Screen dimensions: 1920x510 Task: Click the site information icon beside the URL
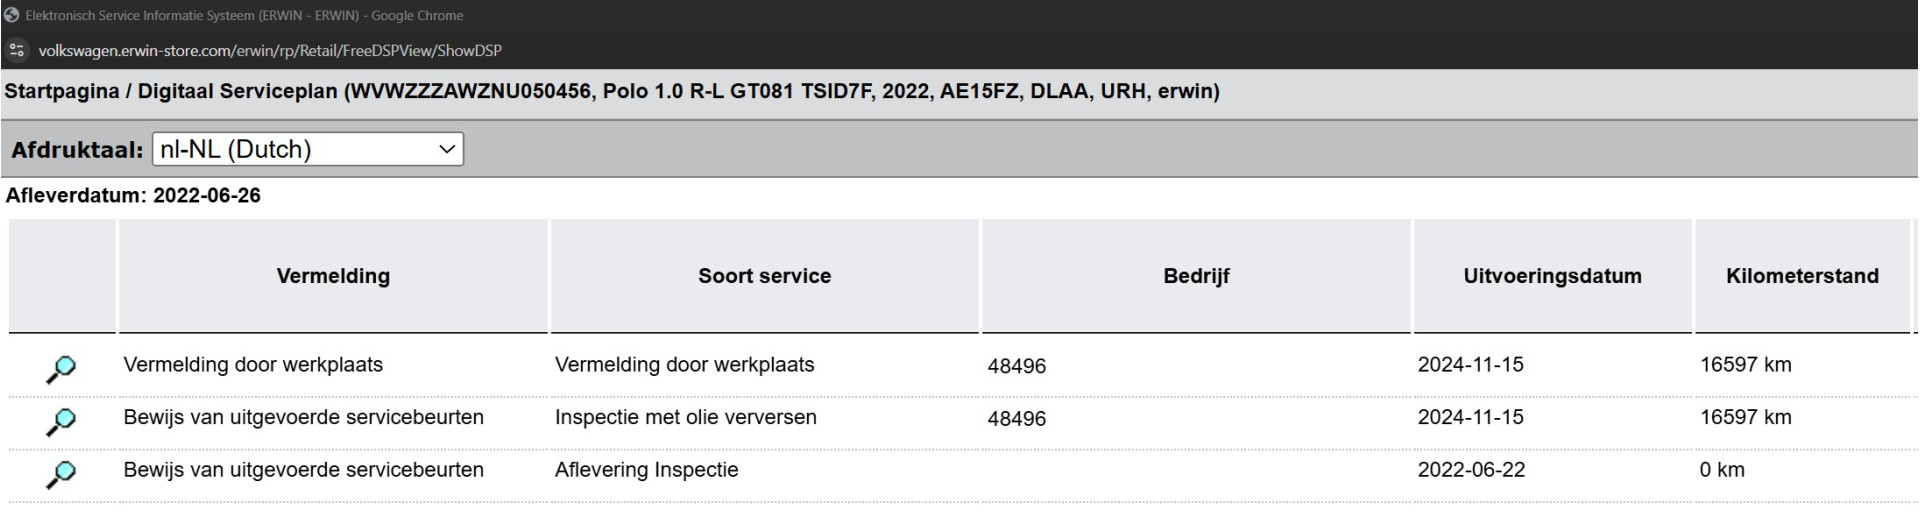pyautogui.click(x=16, y=50)
